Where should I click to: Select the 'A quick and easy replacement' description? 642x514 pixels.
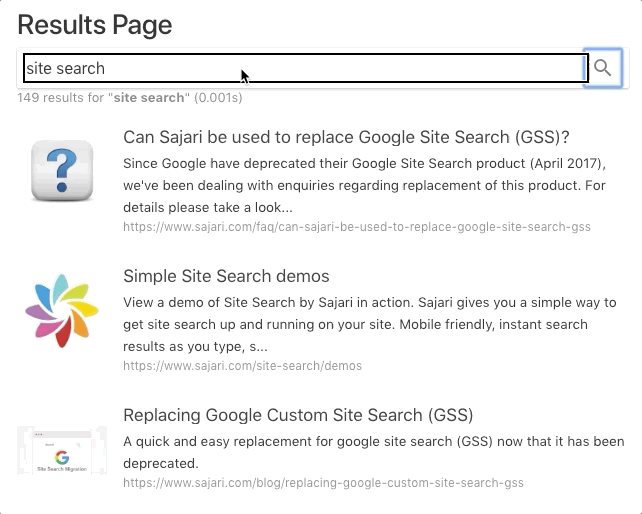(x=374, y=453)
